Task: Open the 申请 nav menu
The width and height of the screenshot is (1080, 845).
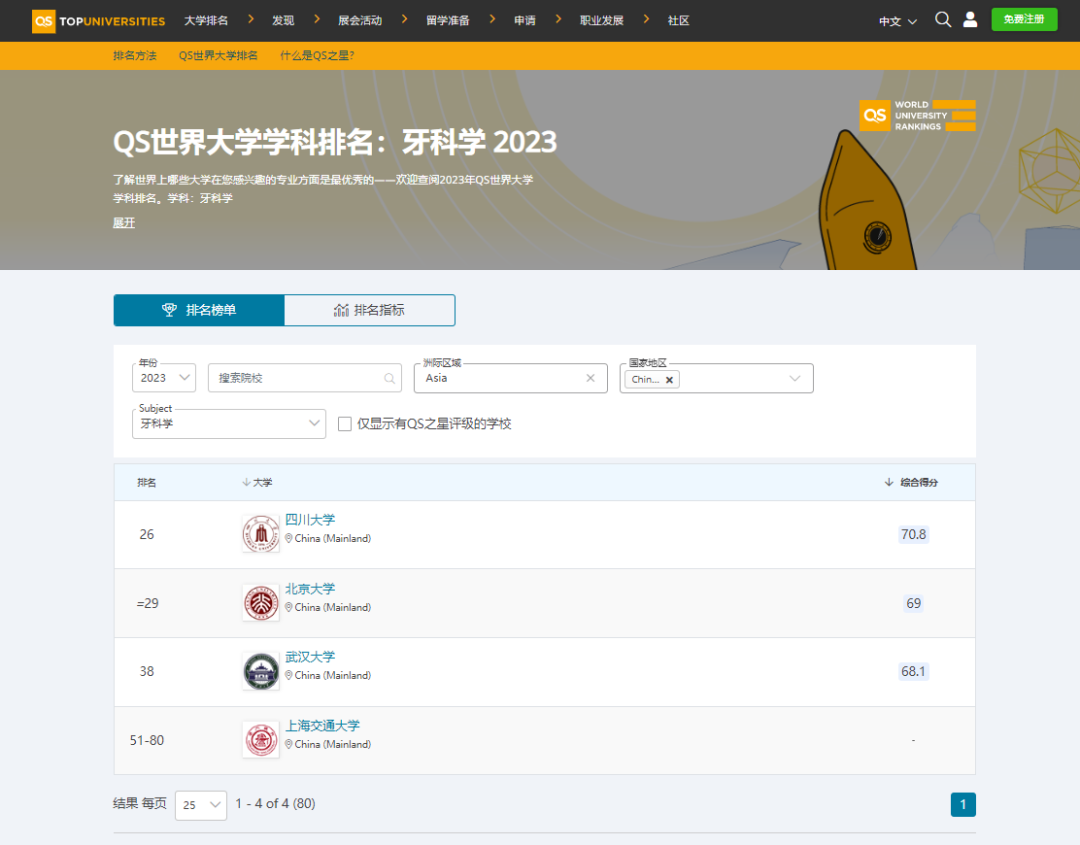Action: tap(525, 21)
